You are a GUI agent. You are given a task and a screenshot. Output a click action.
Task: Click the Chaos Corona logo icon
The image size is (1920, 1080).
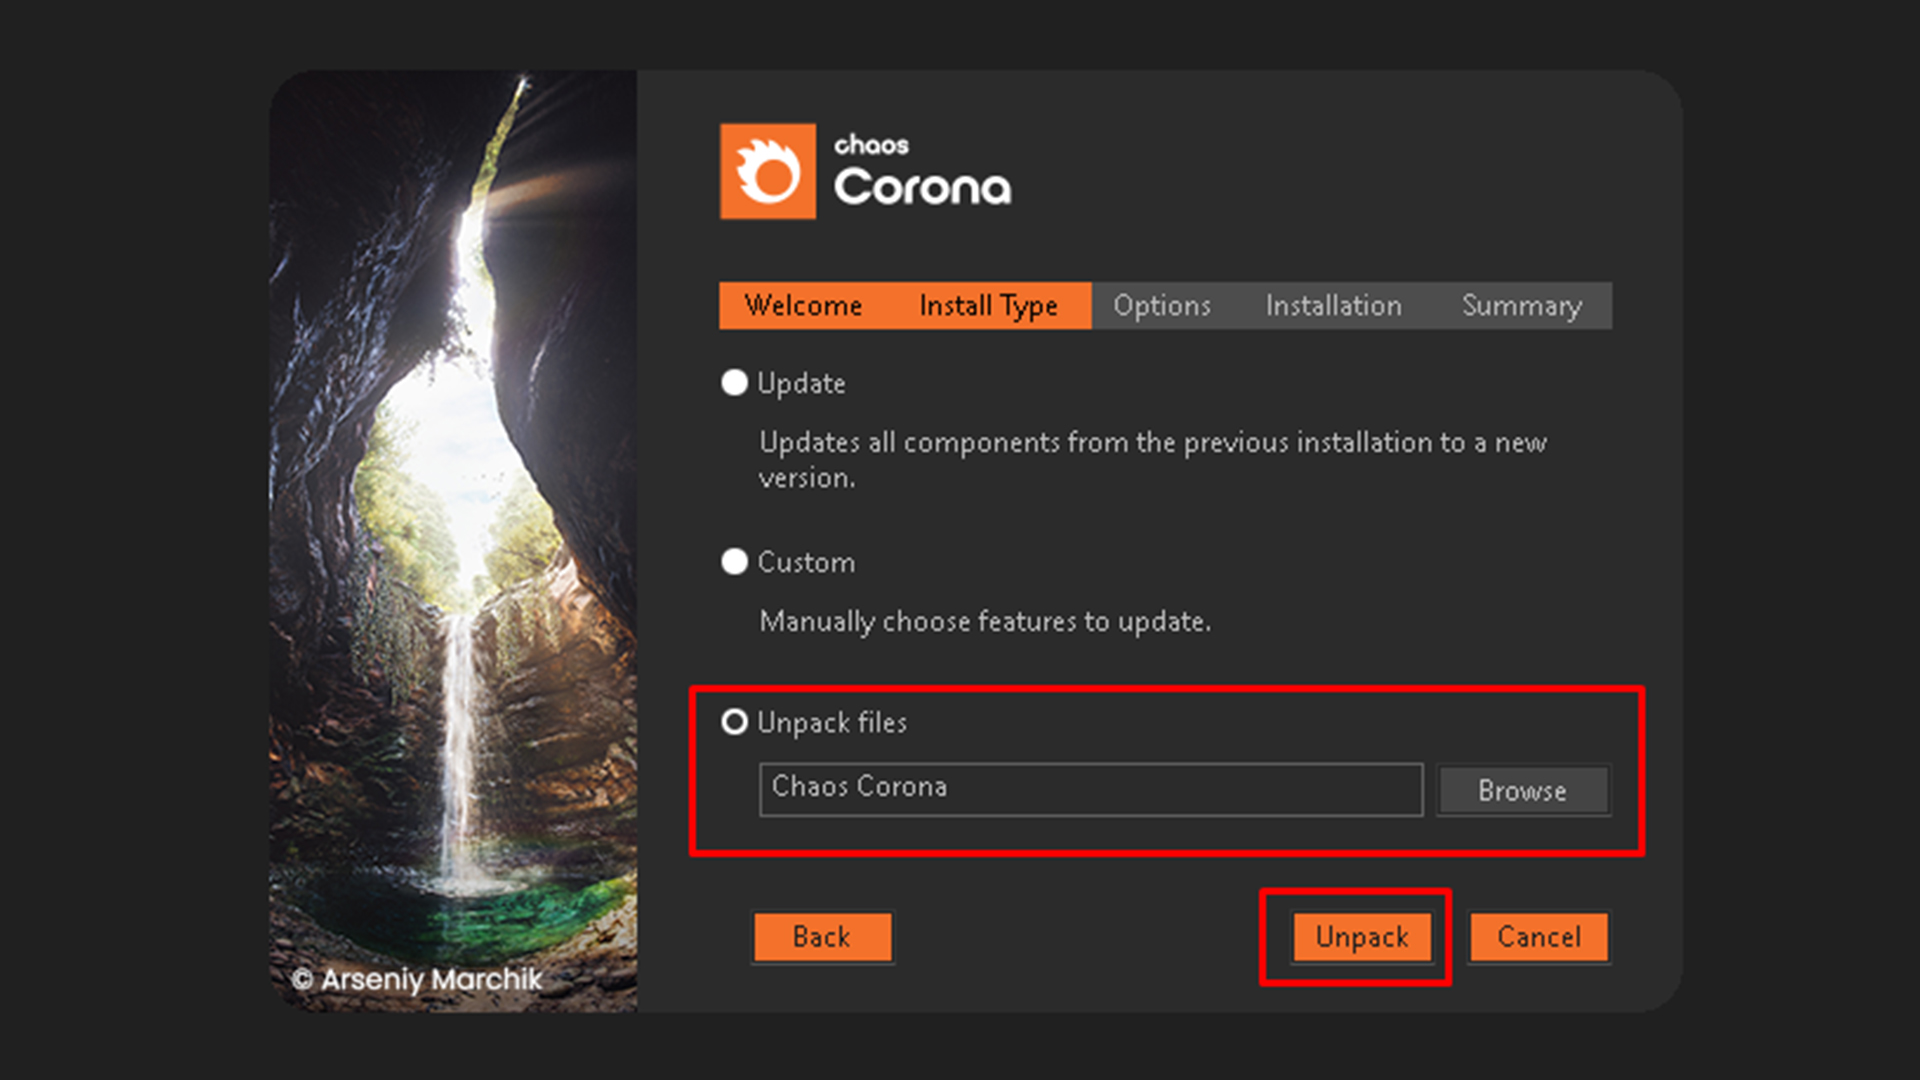[766, 169]
